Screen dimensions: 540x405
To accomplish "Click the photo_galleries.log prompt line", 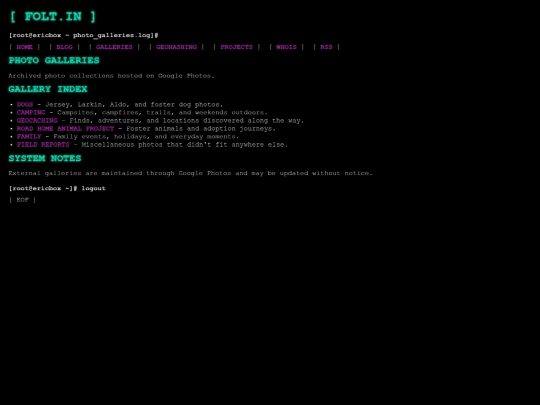I will (83, 35).
